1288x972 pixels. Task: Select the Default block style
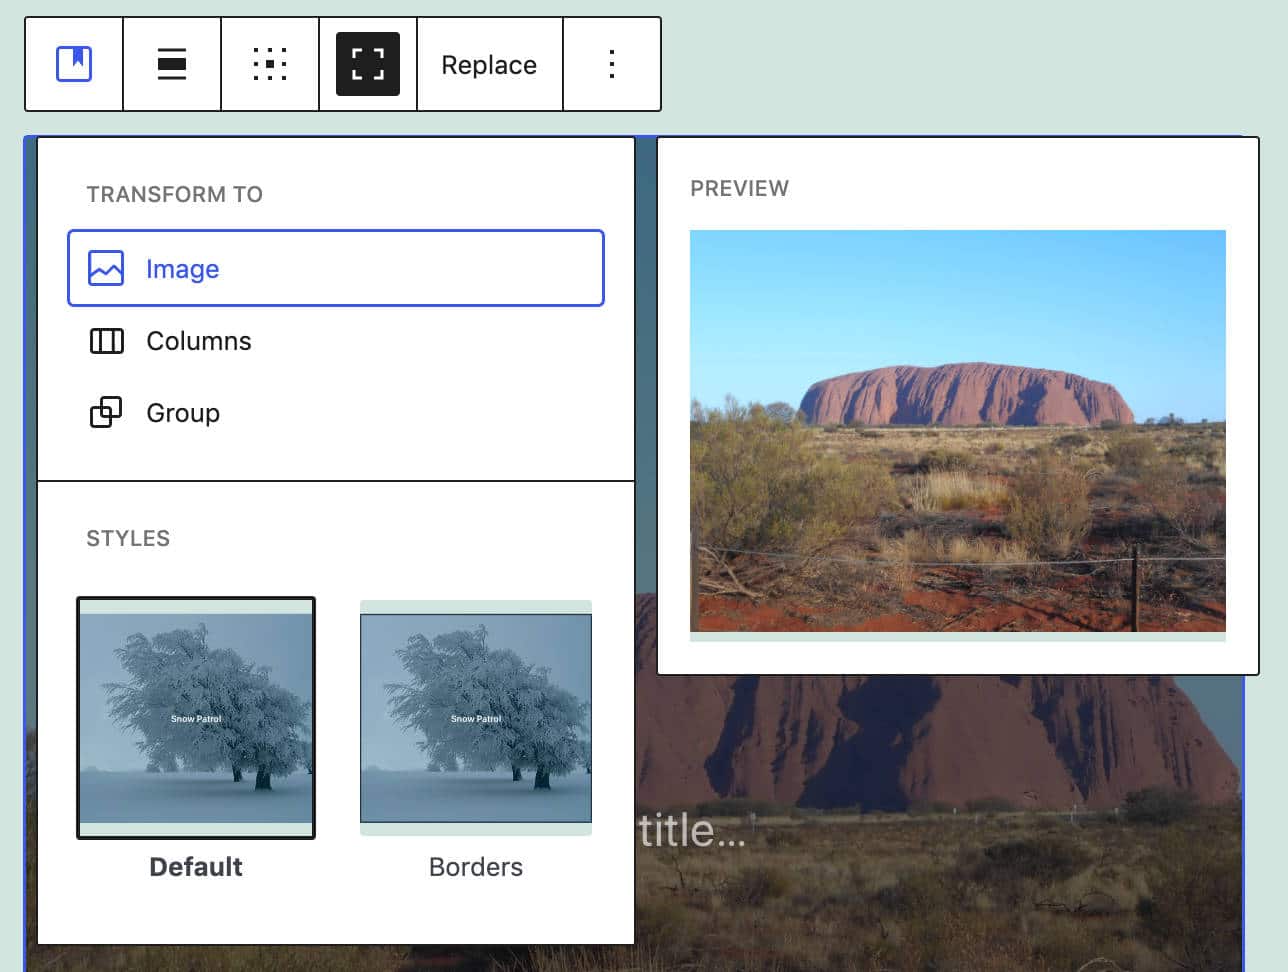195,717
